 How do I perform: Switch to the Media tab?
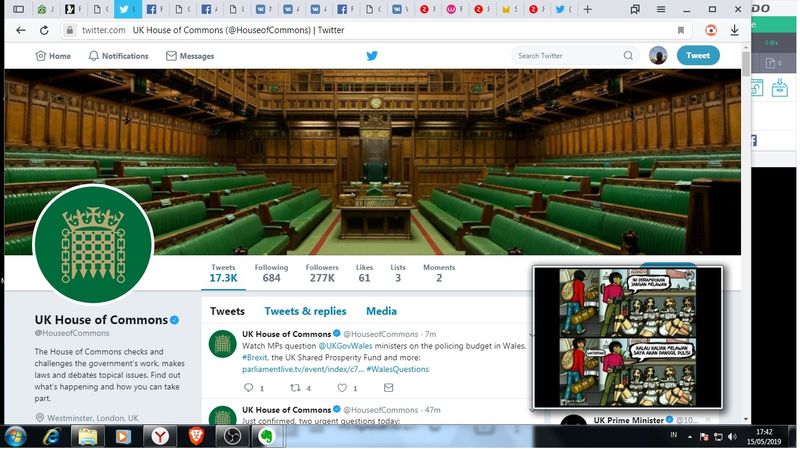381,311
